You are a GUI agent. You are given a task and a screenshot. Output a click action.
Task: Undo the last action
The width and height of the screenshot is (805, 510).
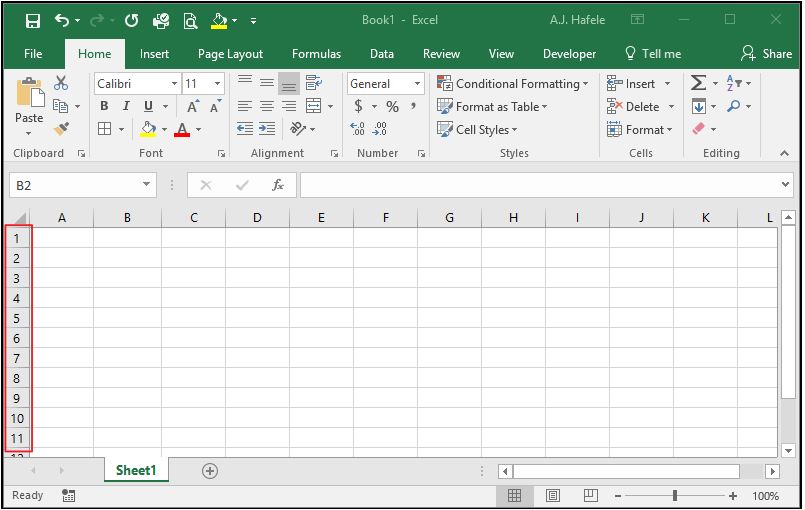[x=62, y=21]
